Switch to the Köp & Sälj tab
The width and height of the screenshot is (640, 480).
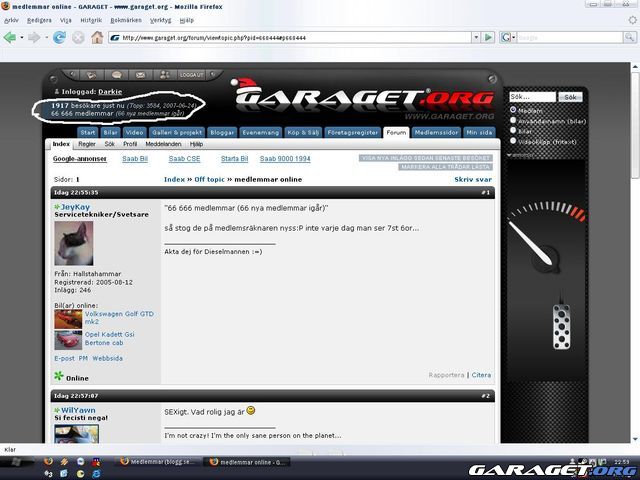pyautogui.click(x=303, y=132)
